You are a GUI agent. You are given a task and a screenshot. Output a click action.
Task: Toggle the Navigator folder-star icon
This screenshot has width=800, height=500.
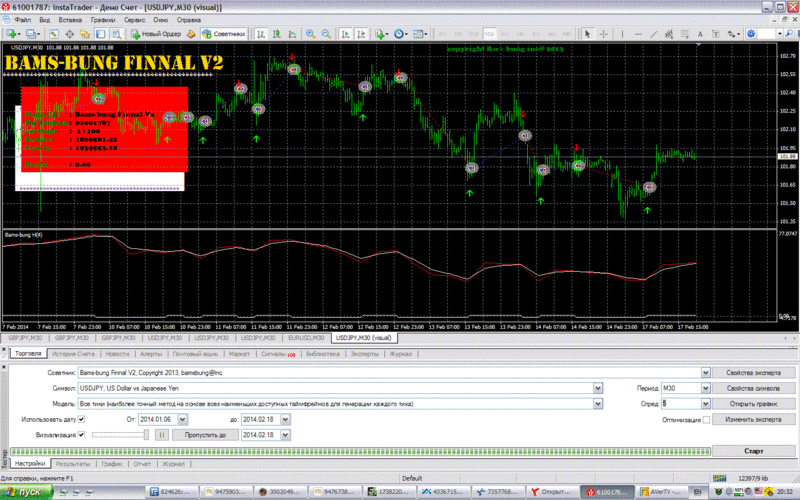(85, 34)
